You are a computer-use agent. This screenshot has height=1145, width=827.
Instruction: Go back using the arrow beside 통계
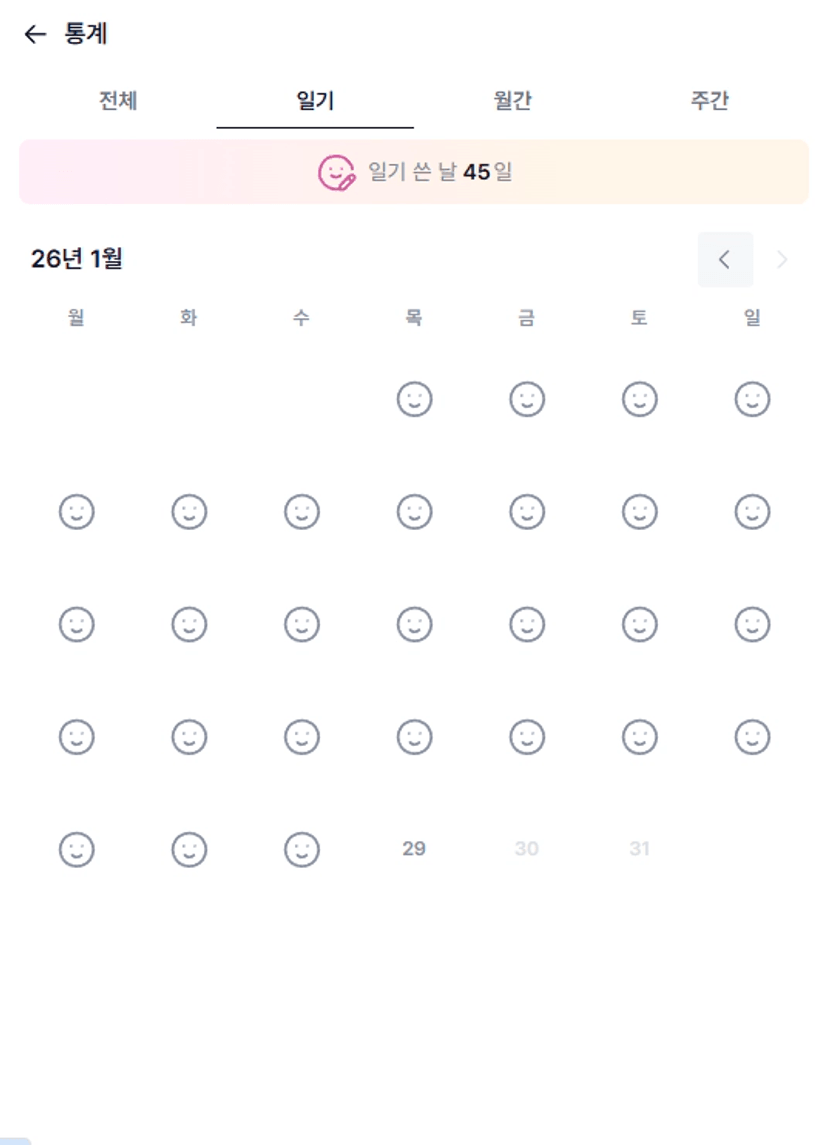pyautogui.click(x=35, y=35)
